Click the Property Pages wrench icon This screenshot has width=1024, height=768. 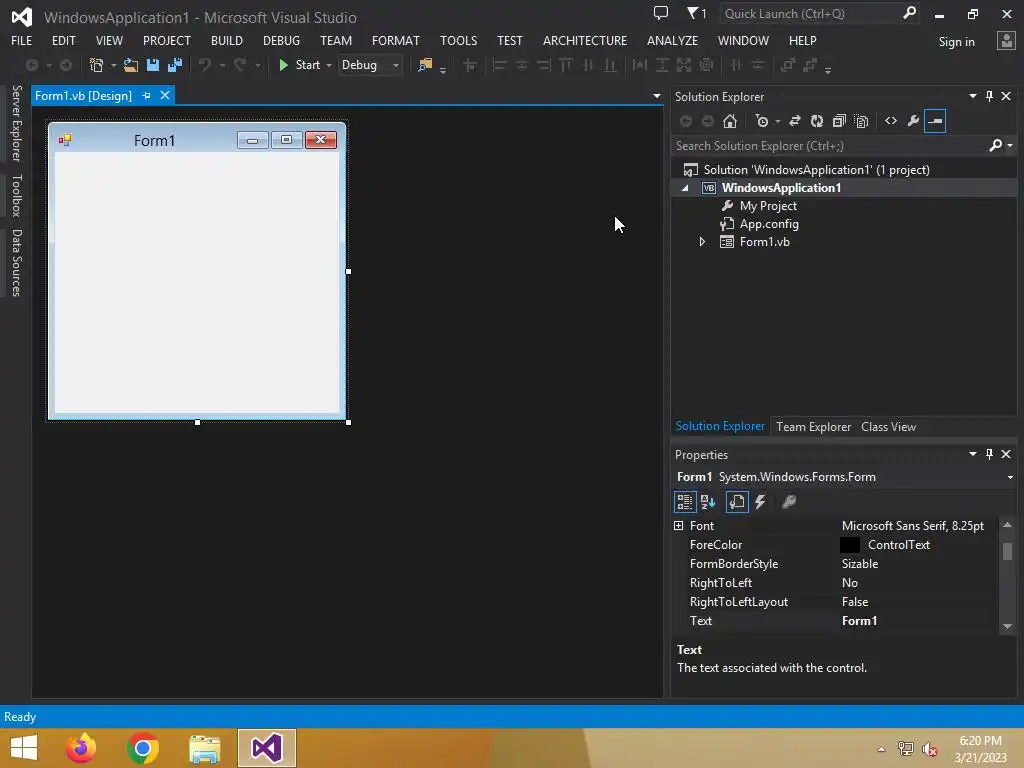pos(789,502)
